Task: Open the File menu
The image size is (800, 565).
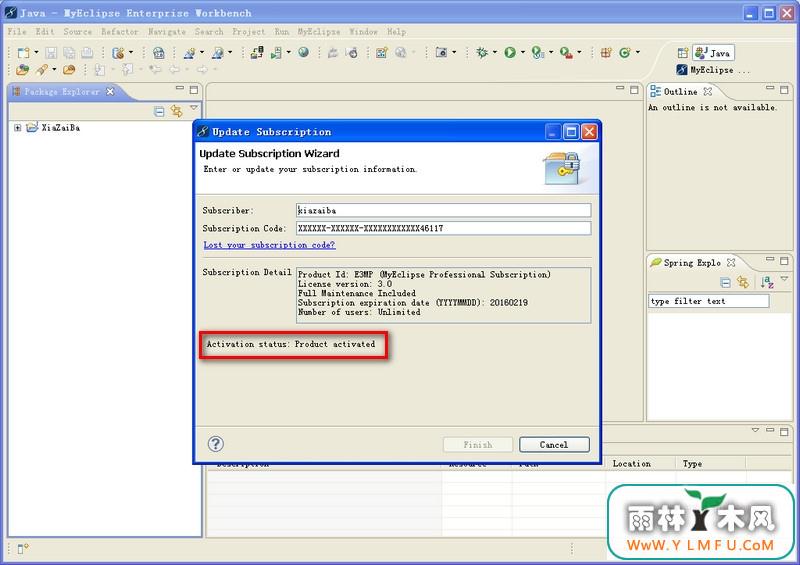Action: [x=17, y=32]
